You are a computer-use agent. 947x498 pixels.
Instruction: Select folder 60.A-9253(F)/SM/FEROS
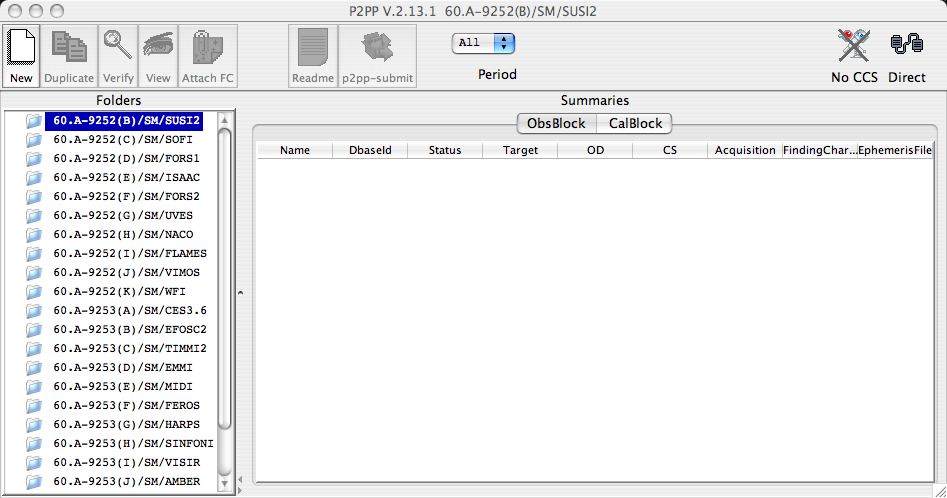pyautogui.click(x=126, y=406)
